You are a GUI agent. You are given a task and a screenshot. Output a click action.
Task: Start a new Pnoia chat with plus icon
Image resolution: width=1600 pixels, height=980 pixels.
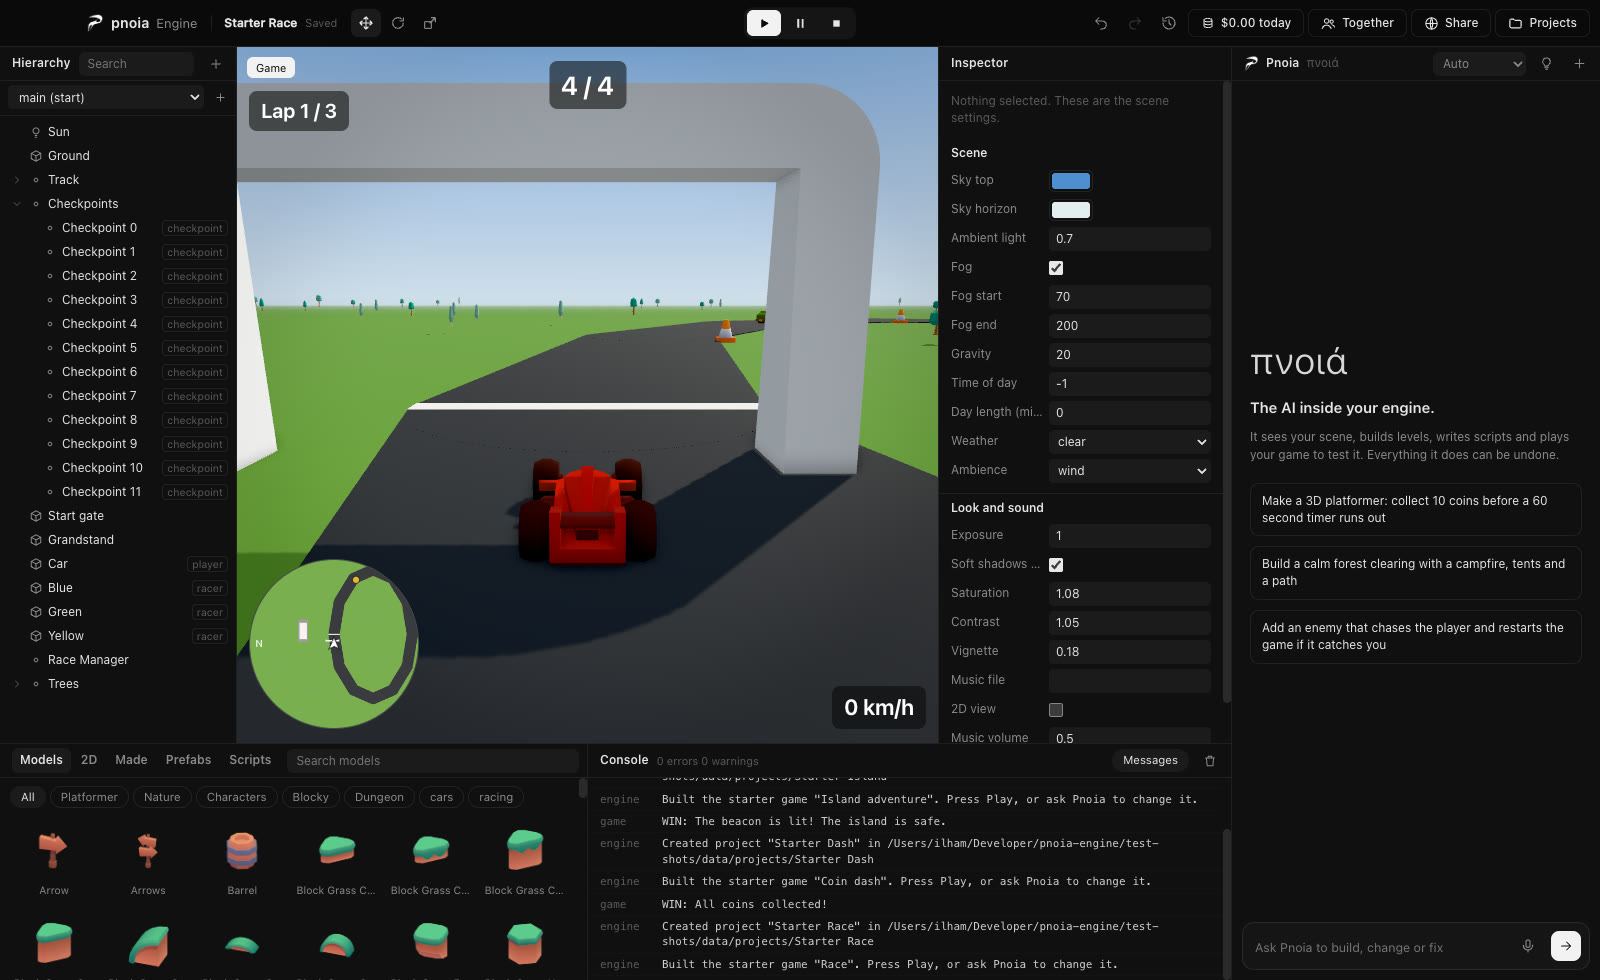1580,64
